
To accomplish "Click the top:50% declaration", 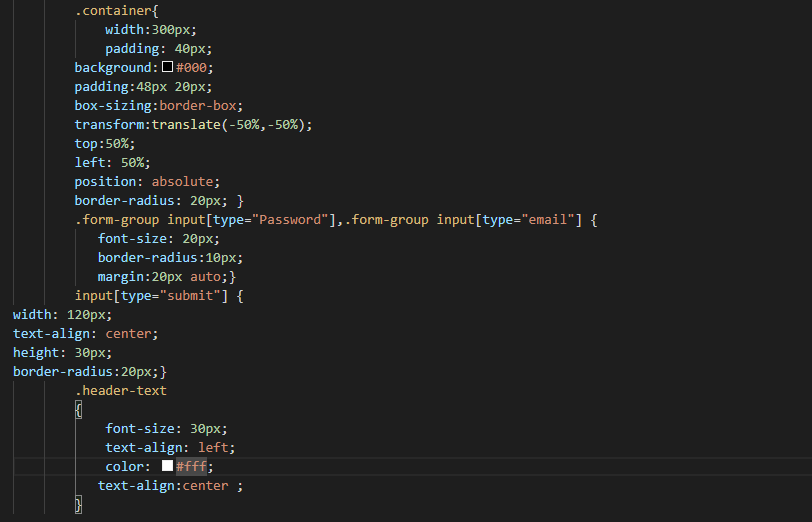I will [x=105, y=143].
